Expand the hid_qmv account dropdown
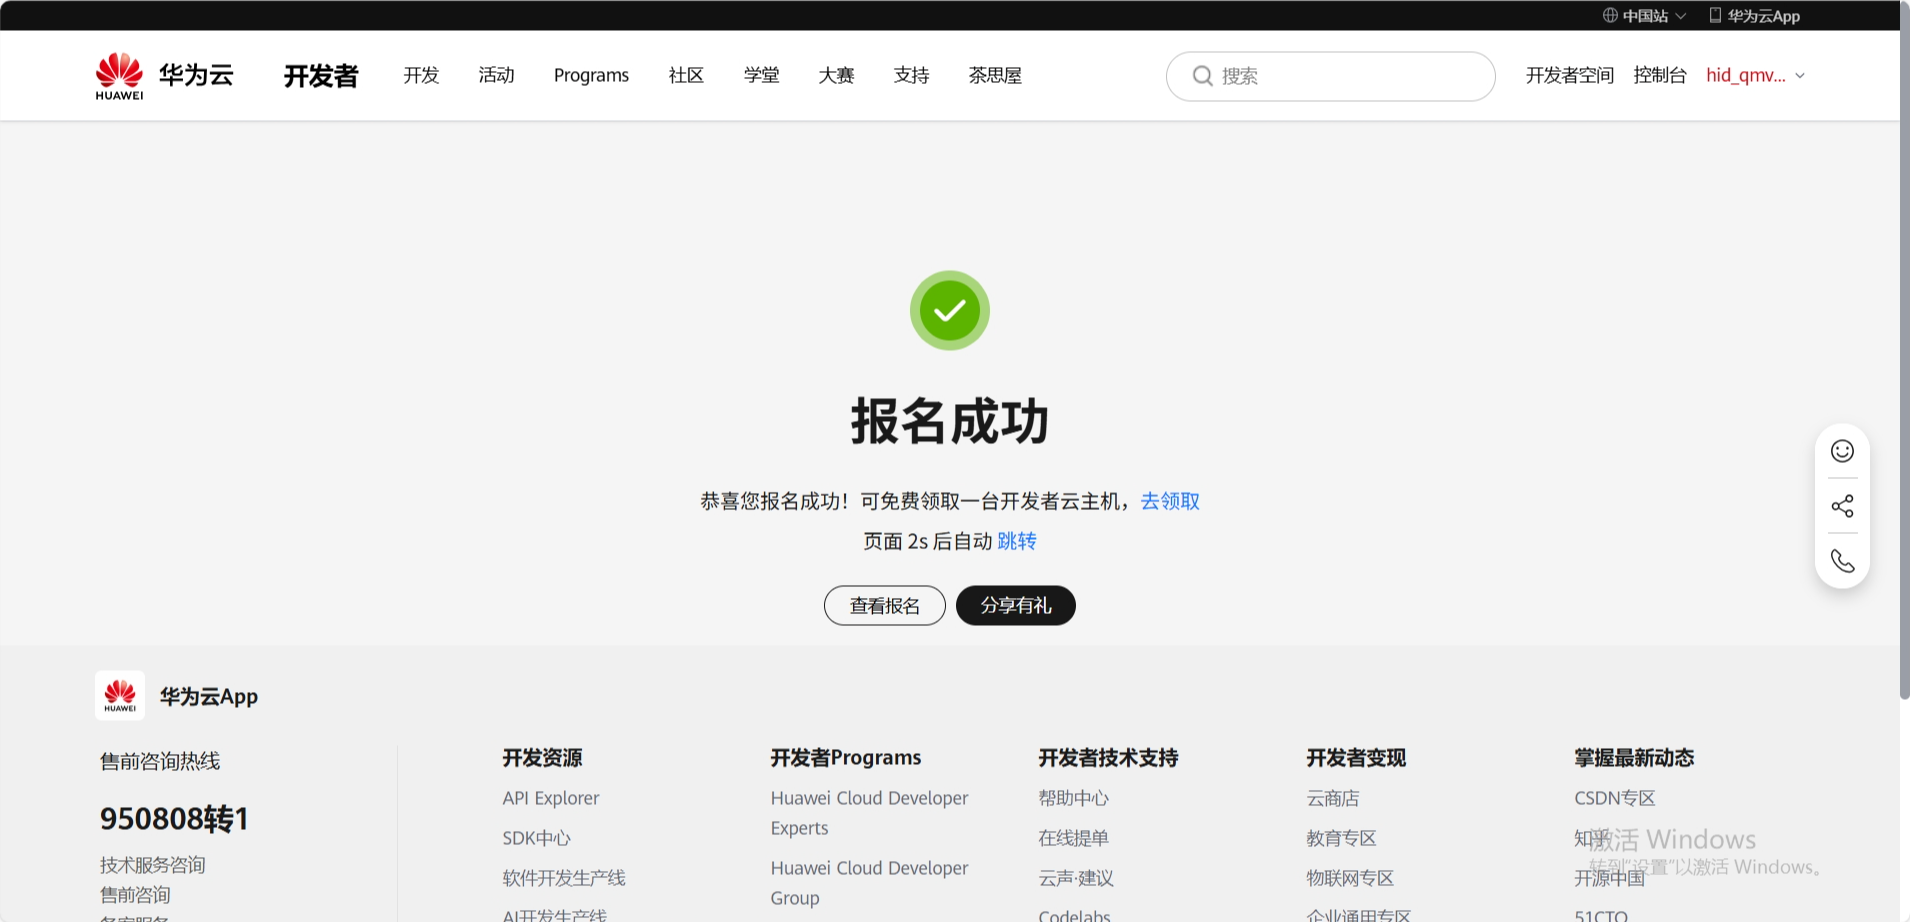The width and height of the screenshot is (1910, 922). tap(1755, 76)
